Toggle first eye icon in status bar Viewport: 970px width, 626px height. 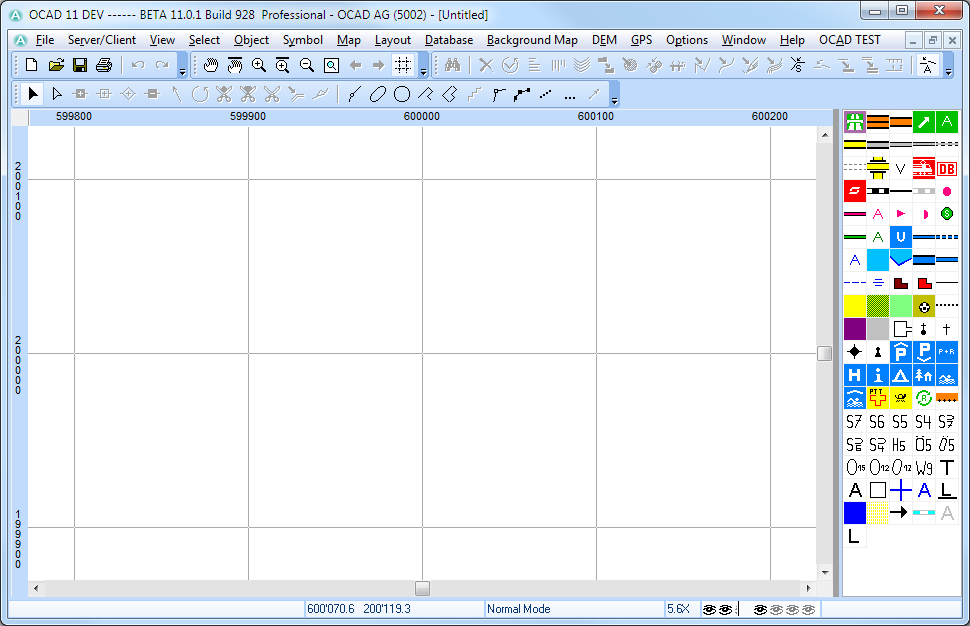click(710, 609)
